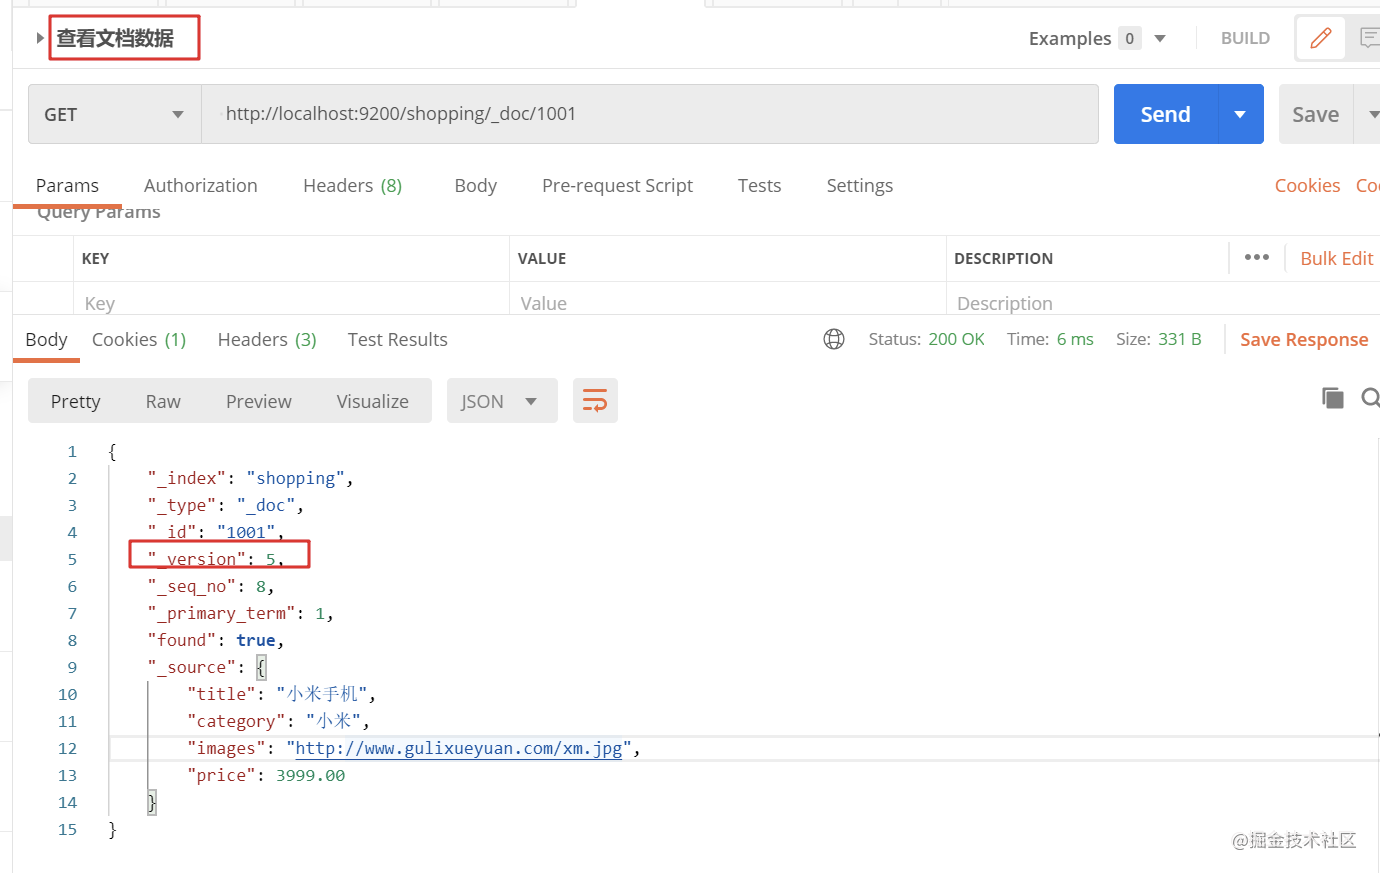Click the Send button

pyautogui.click(x=1166, y=114)
